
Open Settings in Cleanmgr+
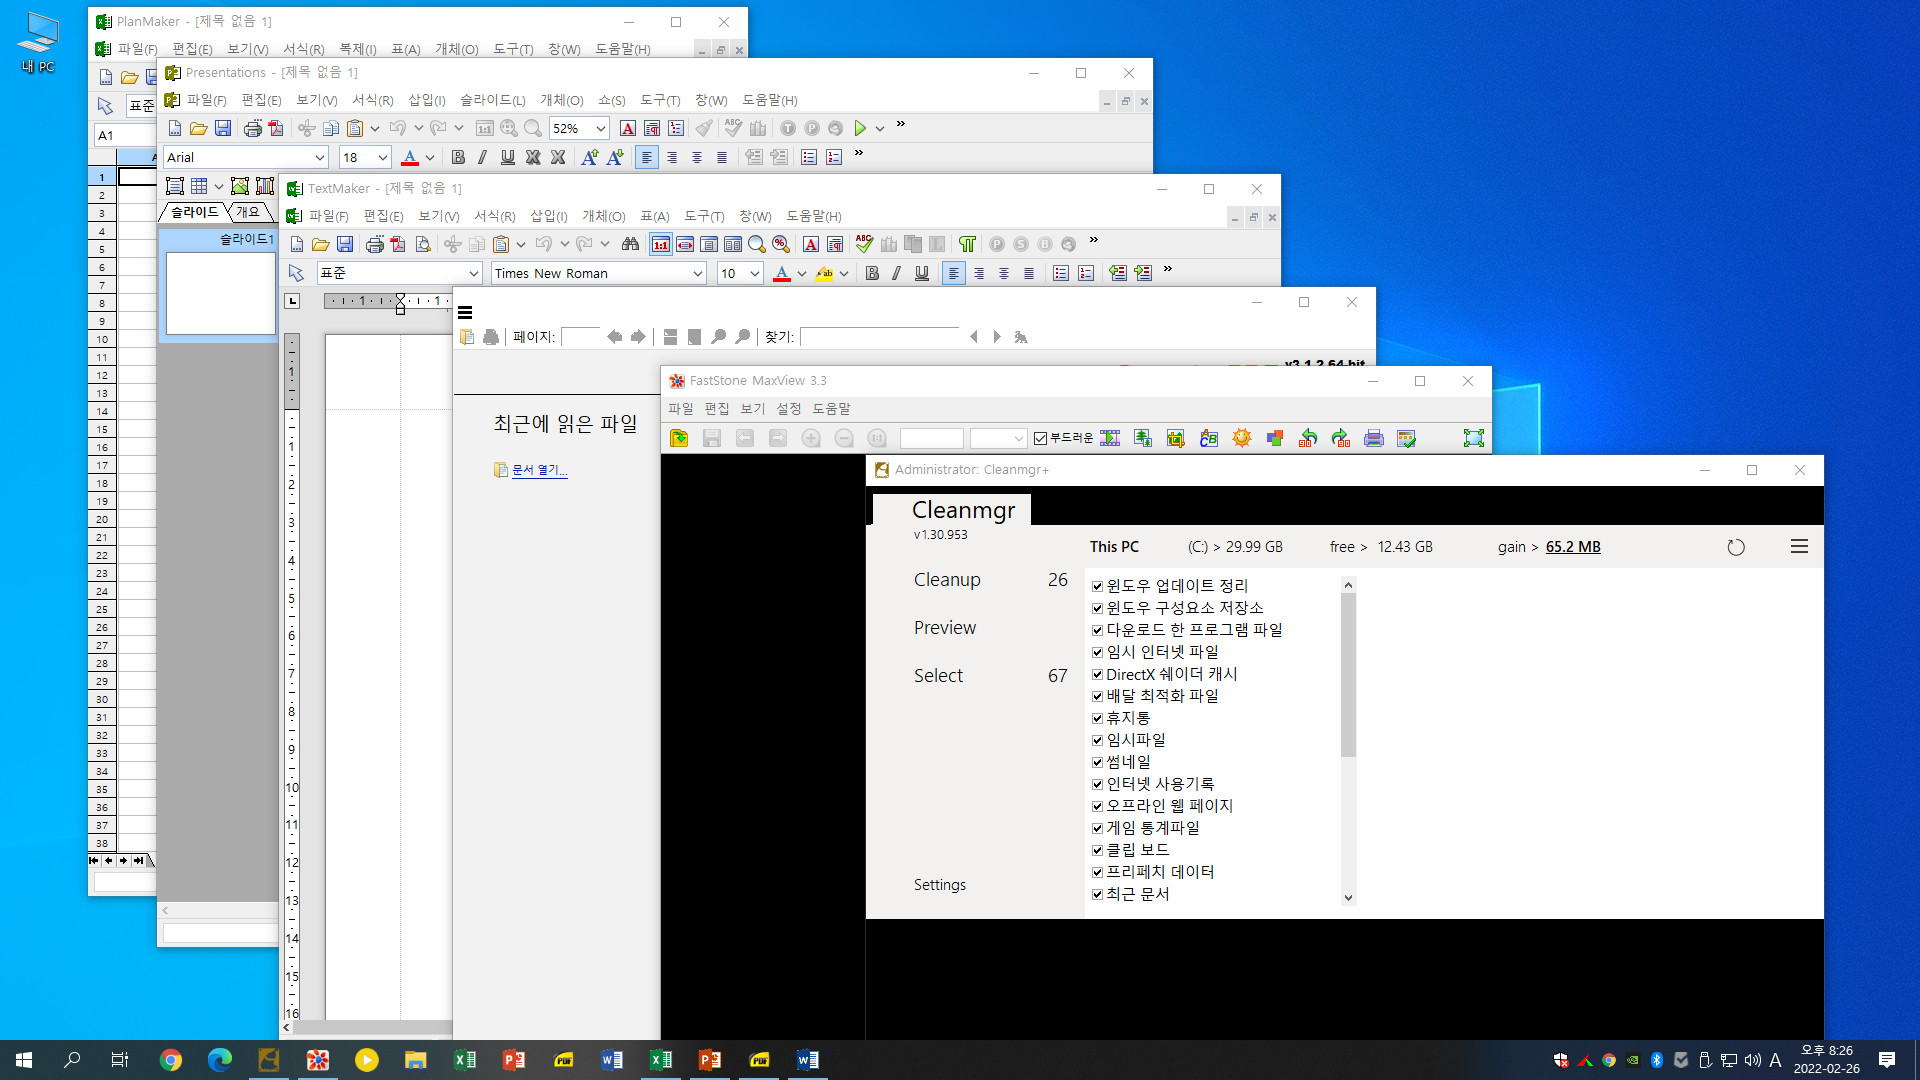(x=939, y=885)
